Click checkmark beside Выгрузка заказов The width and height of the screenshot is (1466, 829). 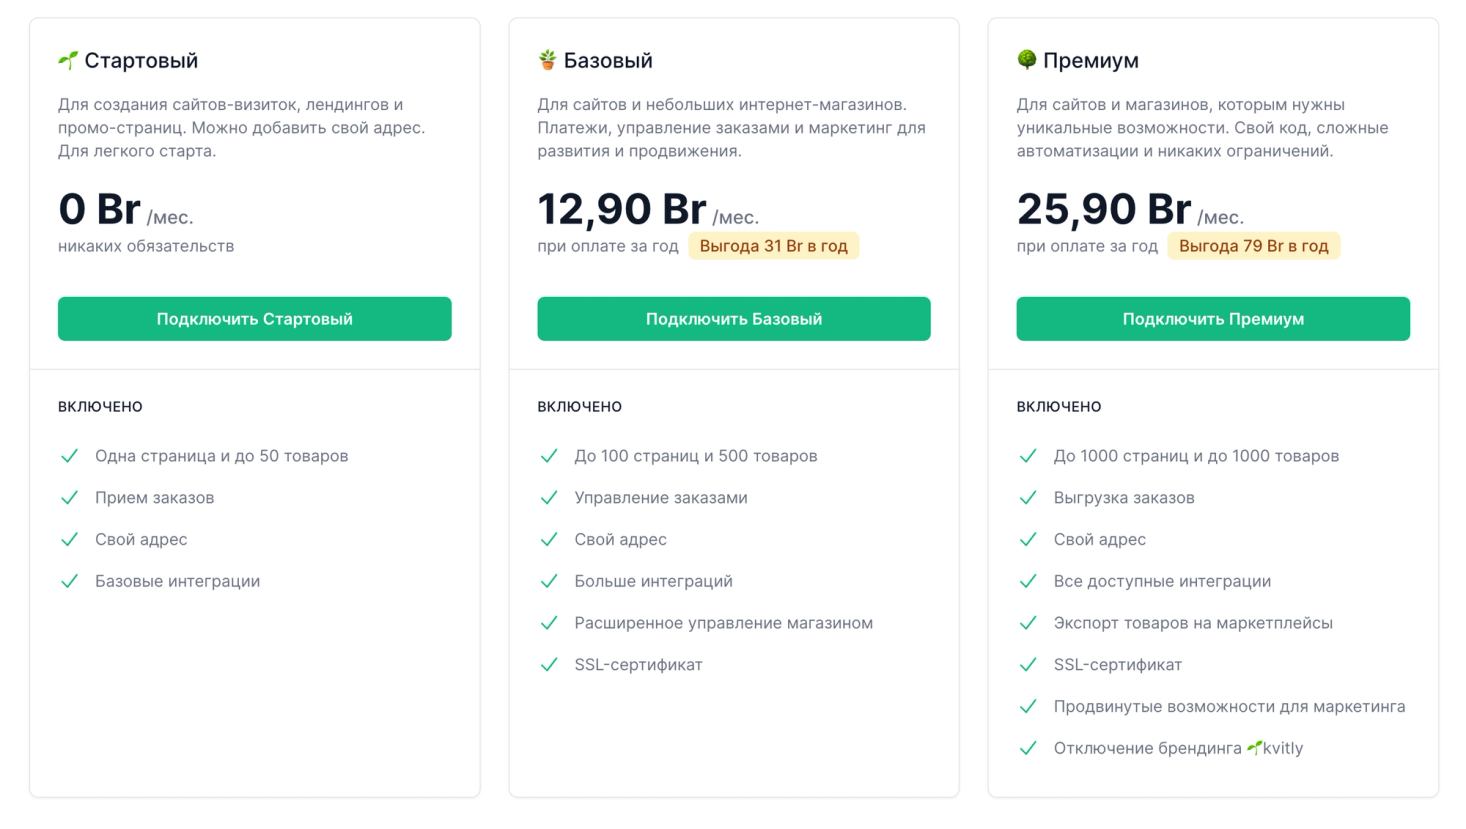[x=1028, y=498]
